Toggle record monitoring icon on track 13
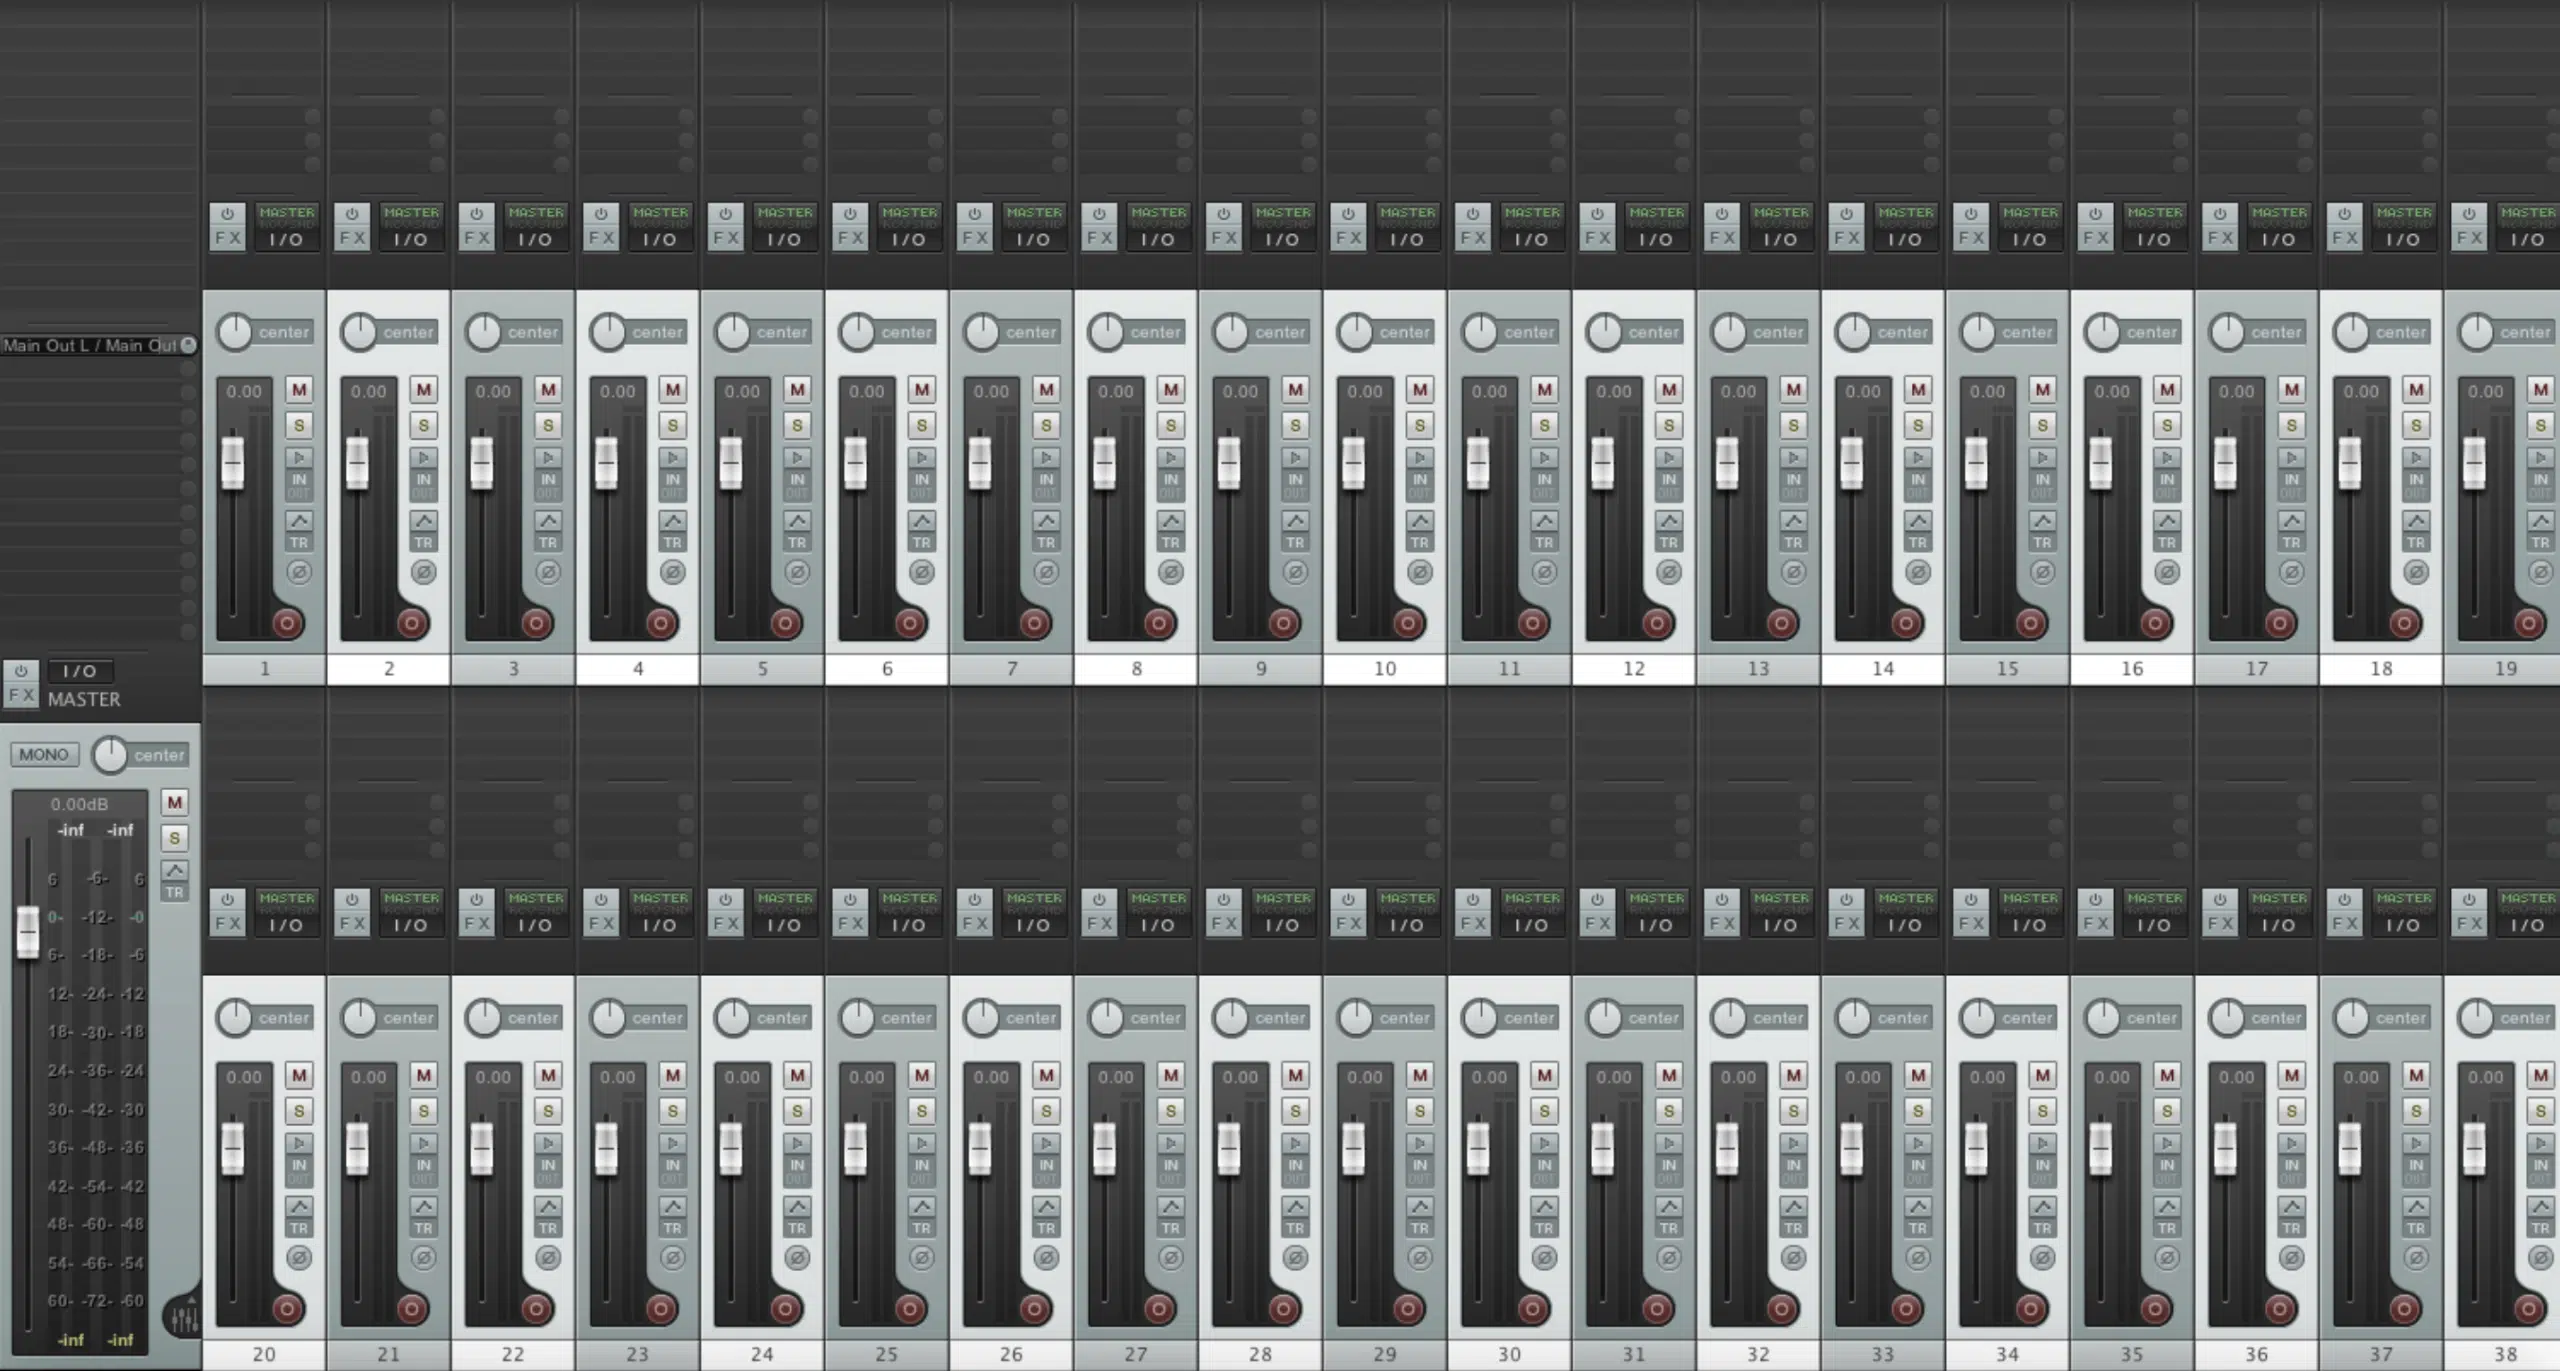 coord(1793,457)
